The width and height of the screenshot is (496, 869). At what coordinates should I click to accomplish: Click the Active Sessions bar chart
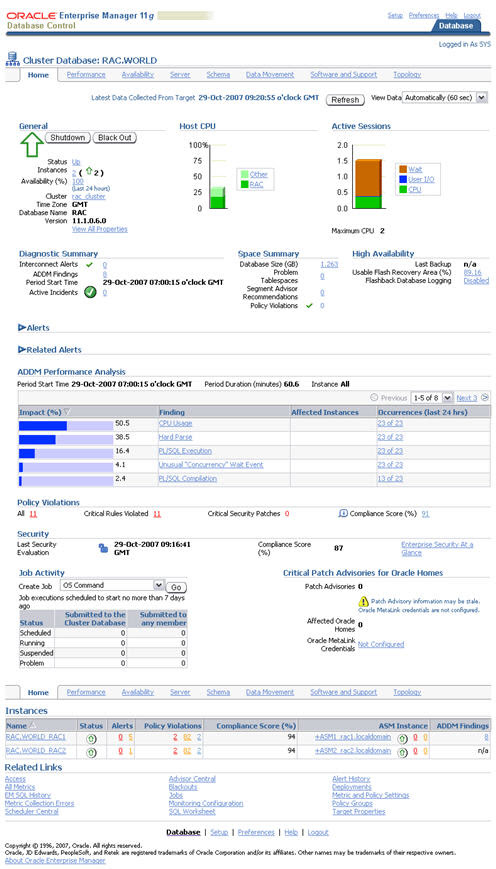[x=367, y=183]
